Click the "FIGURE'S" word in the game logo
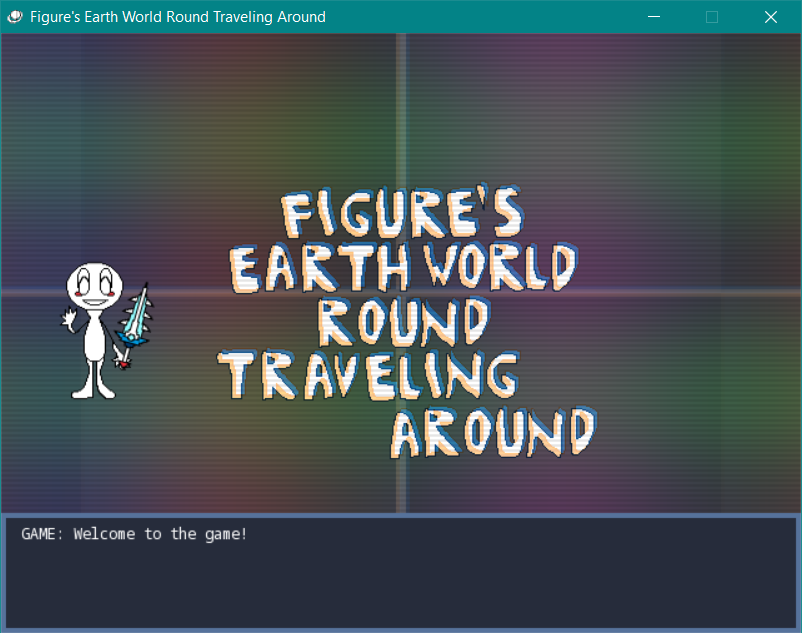802x633 pixels. click(402, 212)
